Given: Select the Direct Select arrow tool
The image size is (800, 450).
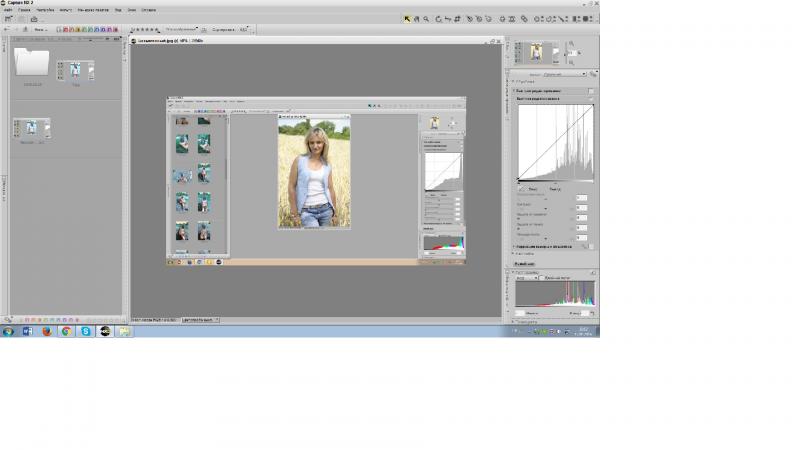Looking at the screenshot, I should pyautogui.click(x=407, y=19).
